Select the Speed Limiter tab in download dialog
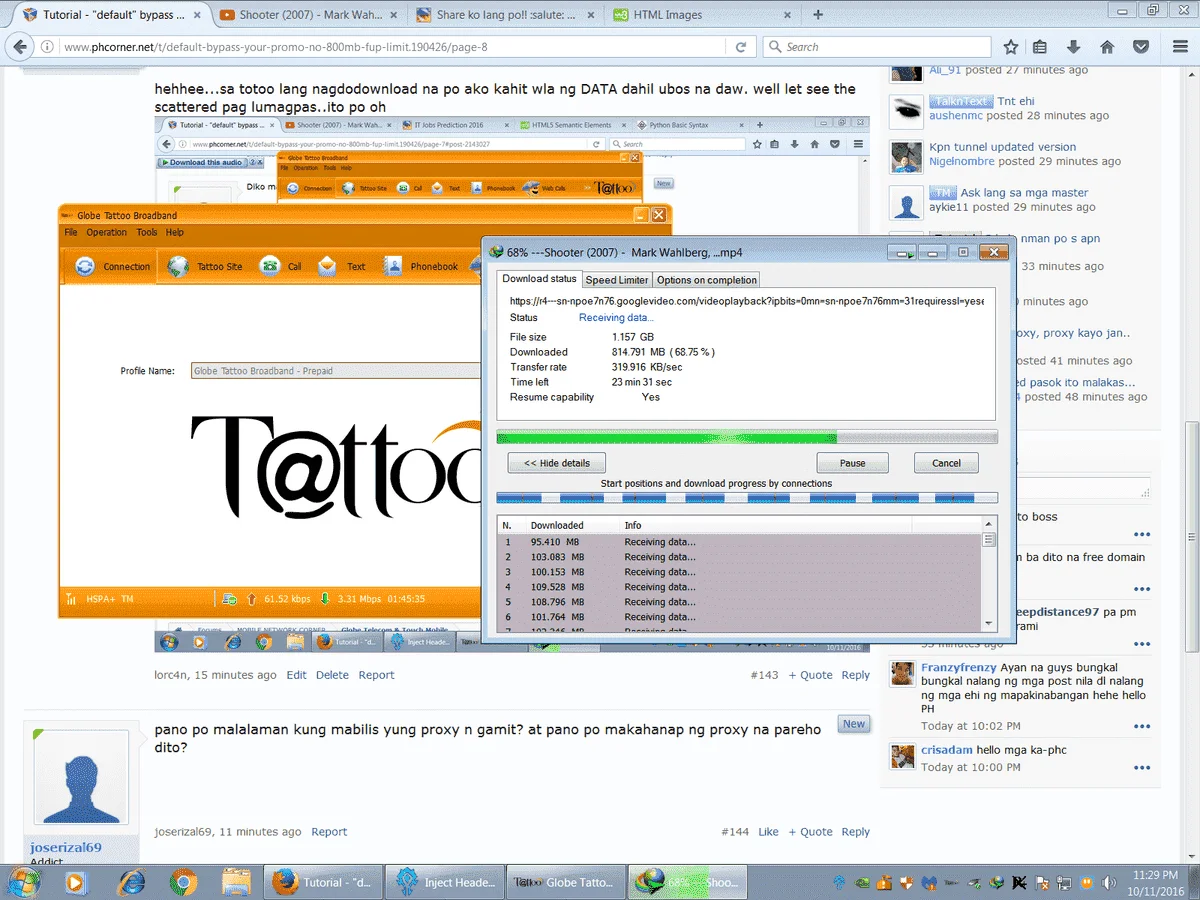Image resolution: width=1200 pixels, height=900 pixels. click(x=617, y=280)
